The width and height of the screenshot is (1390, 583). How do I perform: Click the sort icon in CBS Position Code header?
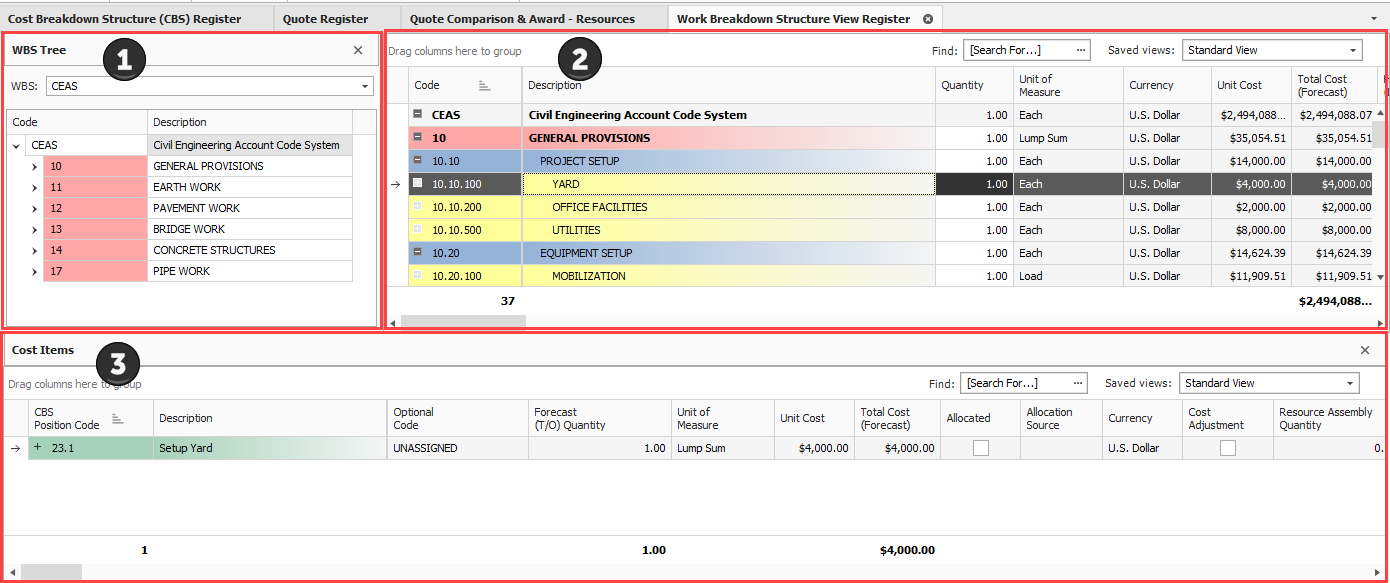(x=117, y=419)
